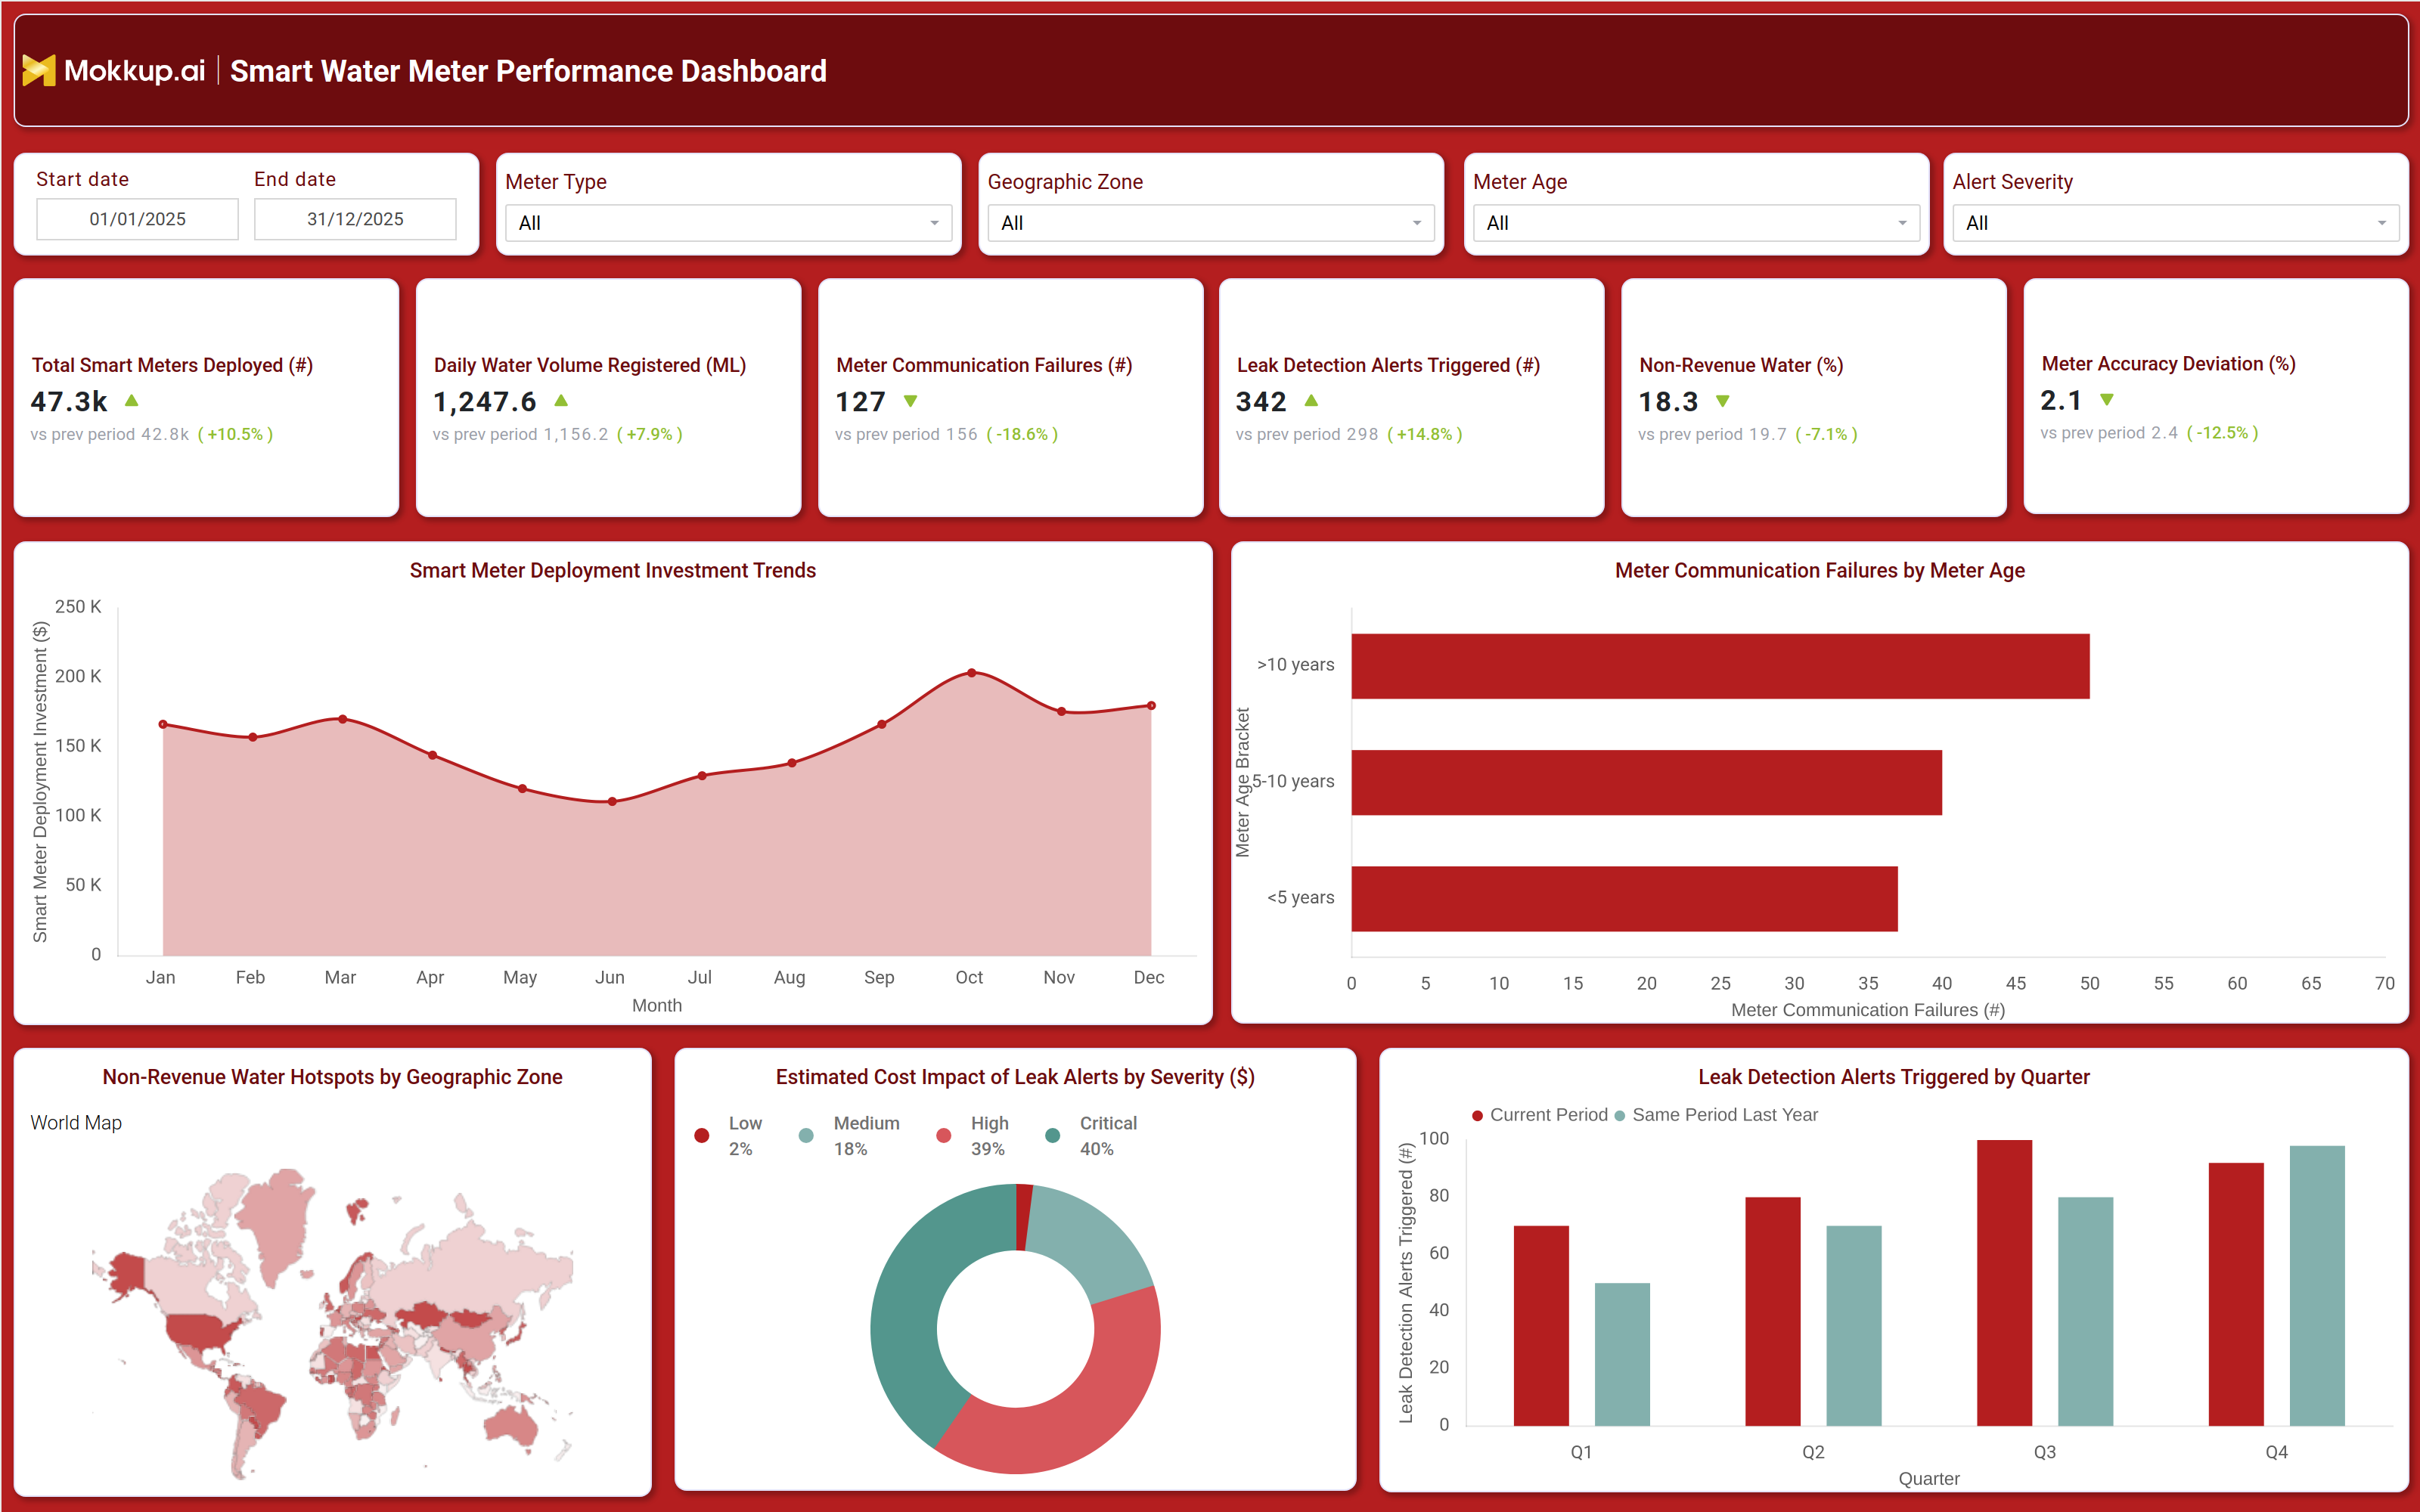Click the -18.6% change value

pos(1022,434)
